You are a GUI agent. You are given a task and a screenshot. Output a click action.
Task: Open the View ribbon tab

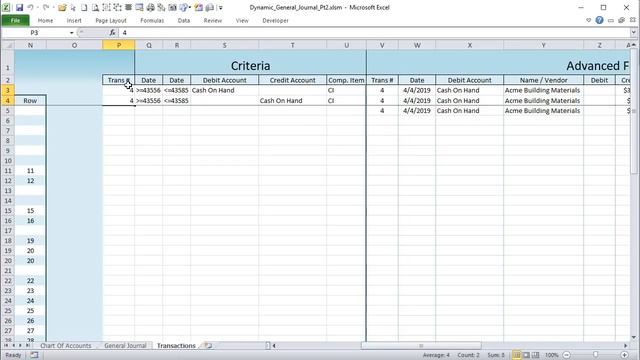[x=242, y=20]
